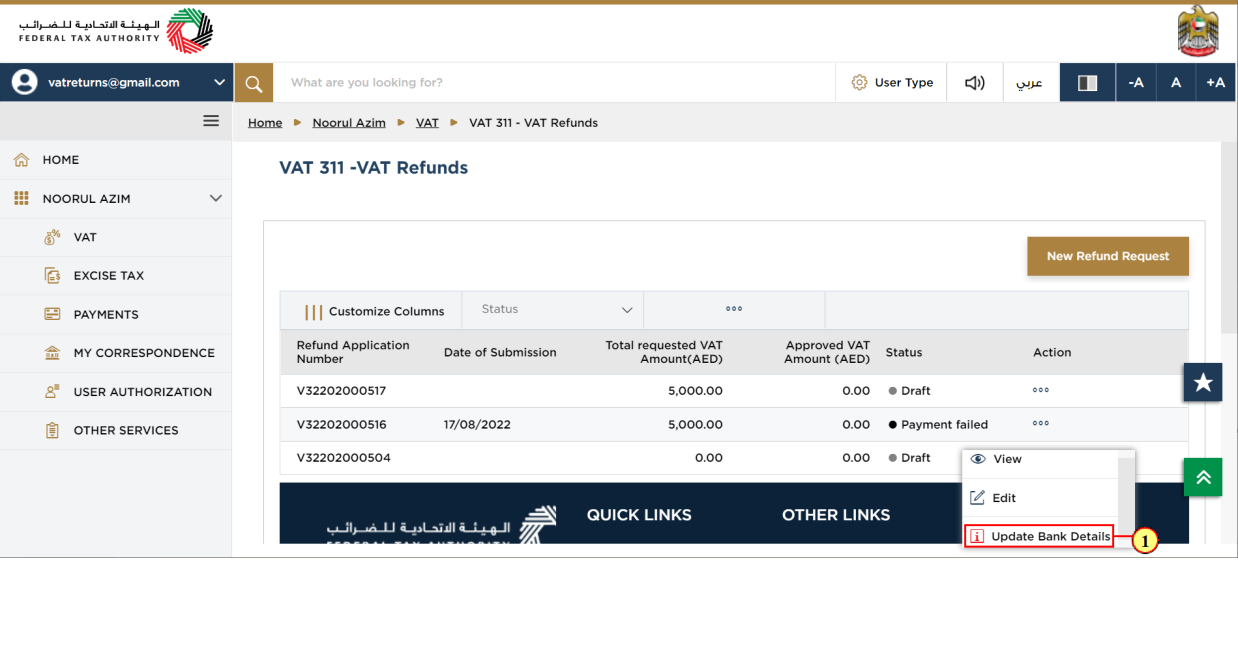1238x648 pixels.
Task: Click refund number V32202000504
Action: 343,458
